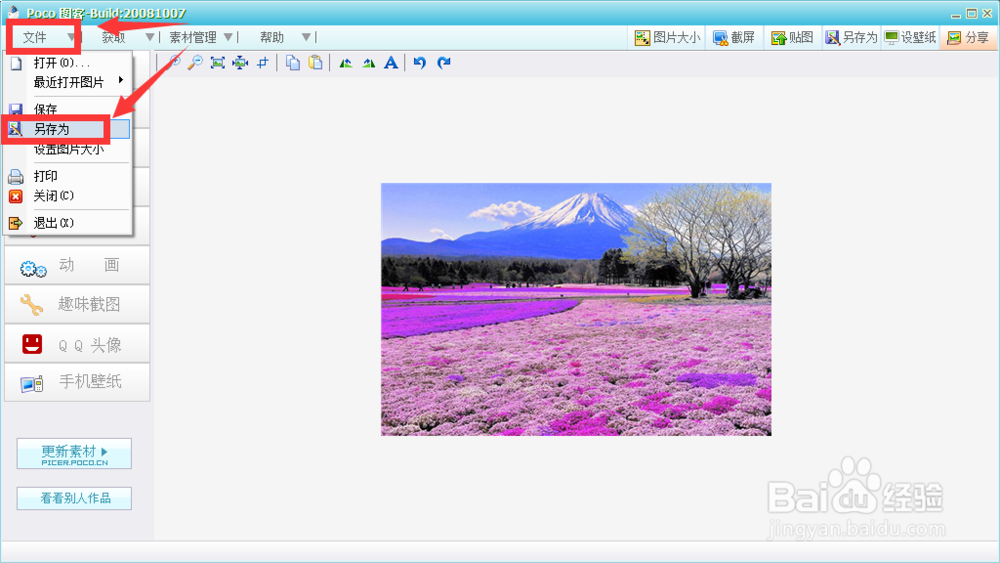
Task: Click the 图片大小 toolbar button
Action: coord(667,38)
